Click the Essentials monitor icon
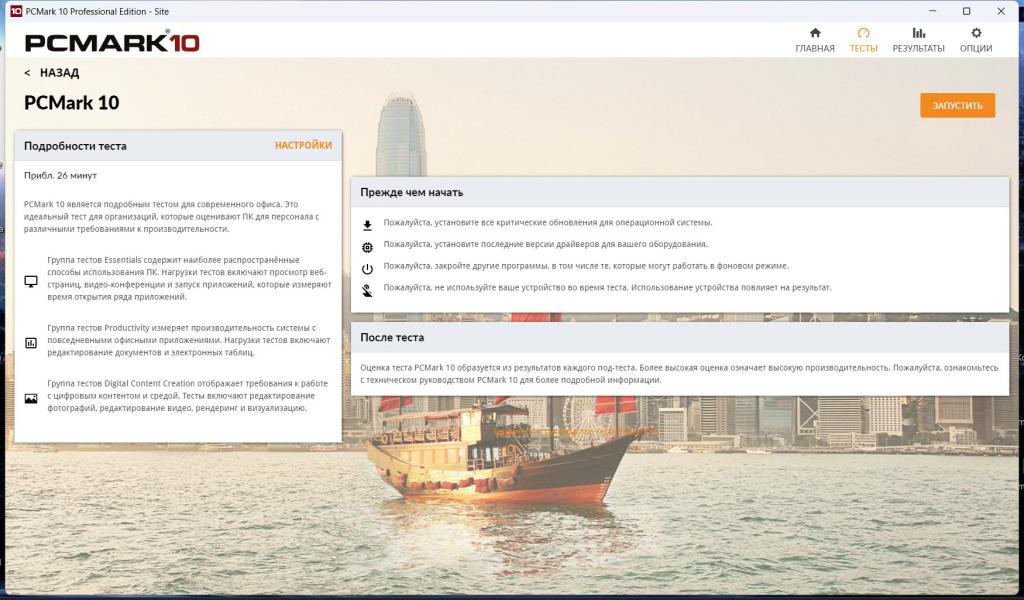This screenshot has height=600, width=1024. [31, 283]
